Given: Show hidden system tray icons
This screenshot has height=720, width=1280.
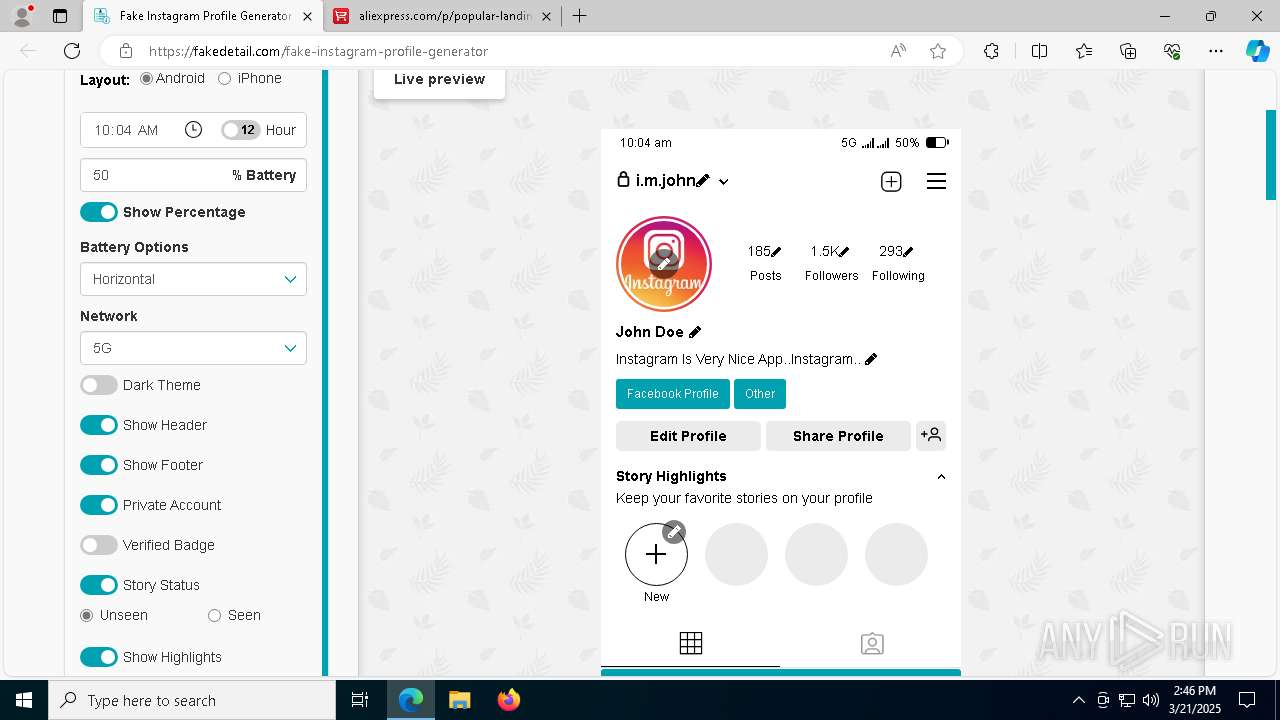Looking at the screenshot, I should (x=1078, y=700).
